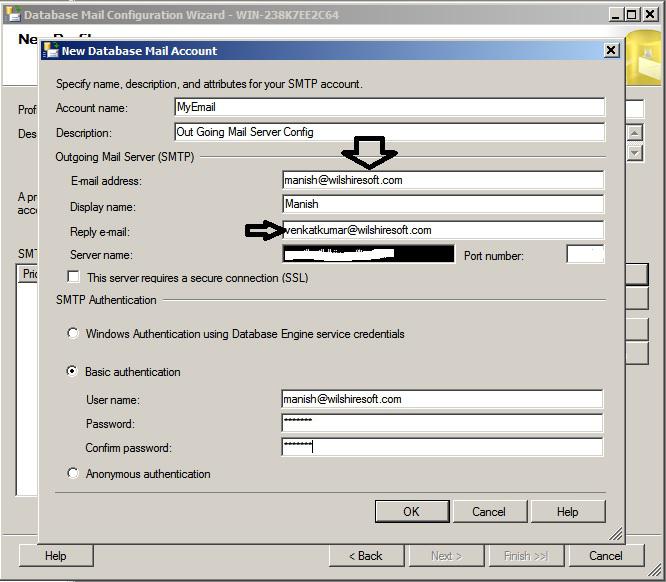Viewport: 666px width, 582px height.
Task: Click the Password field
Action: click(442, 423)
